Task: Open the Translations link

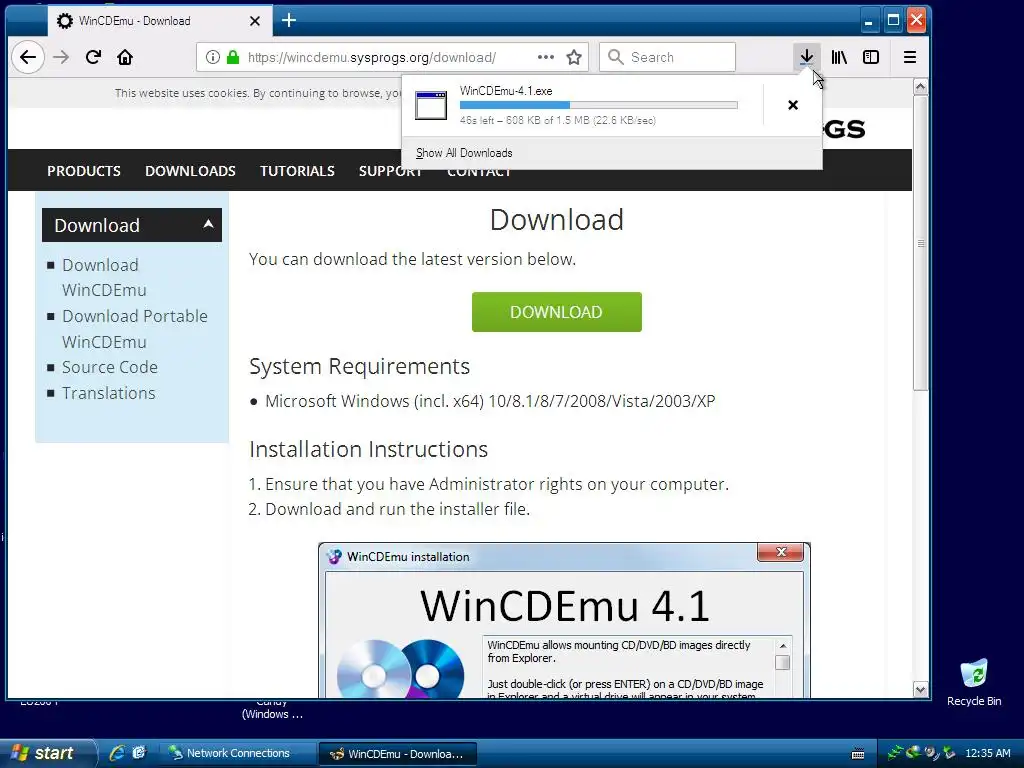Action: [108, 393]
